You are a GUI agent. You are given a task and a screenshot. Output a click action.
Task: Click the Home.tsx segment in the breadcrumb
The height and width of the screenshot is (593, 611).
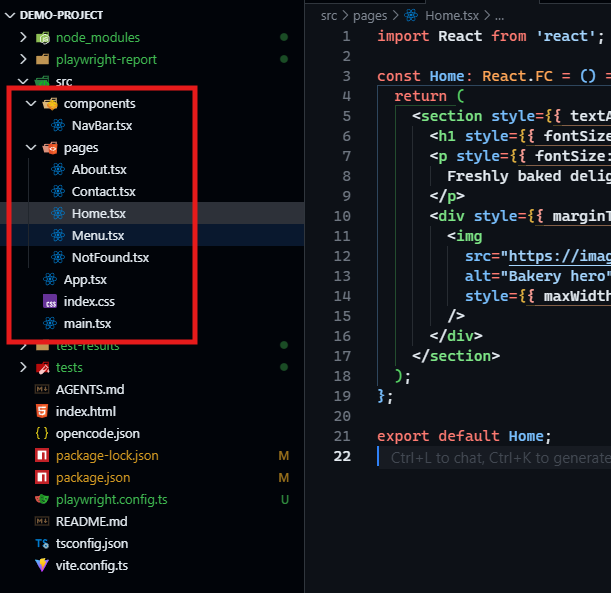pos(452,16)
